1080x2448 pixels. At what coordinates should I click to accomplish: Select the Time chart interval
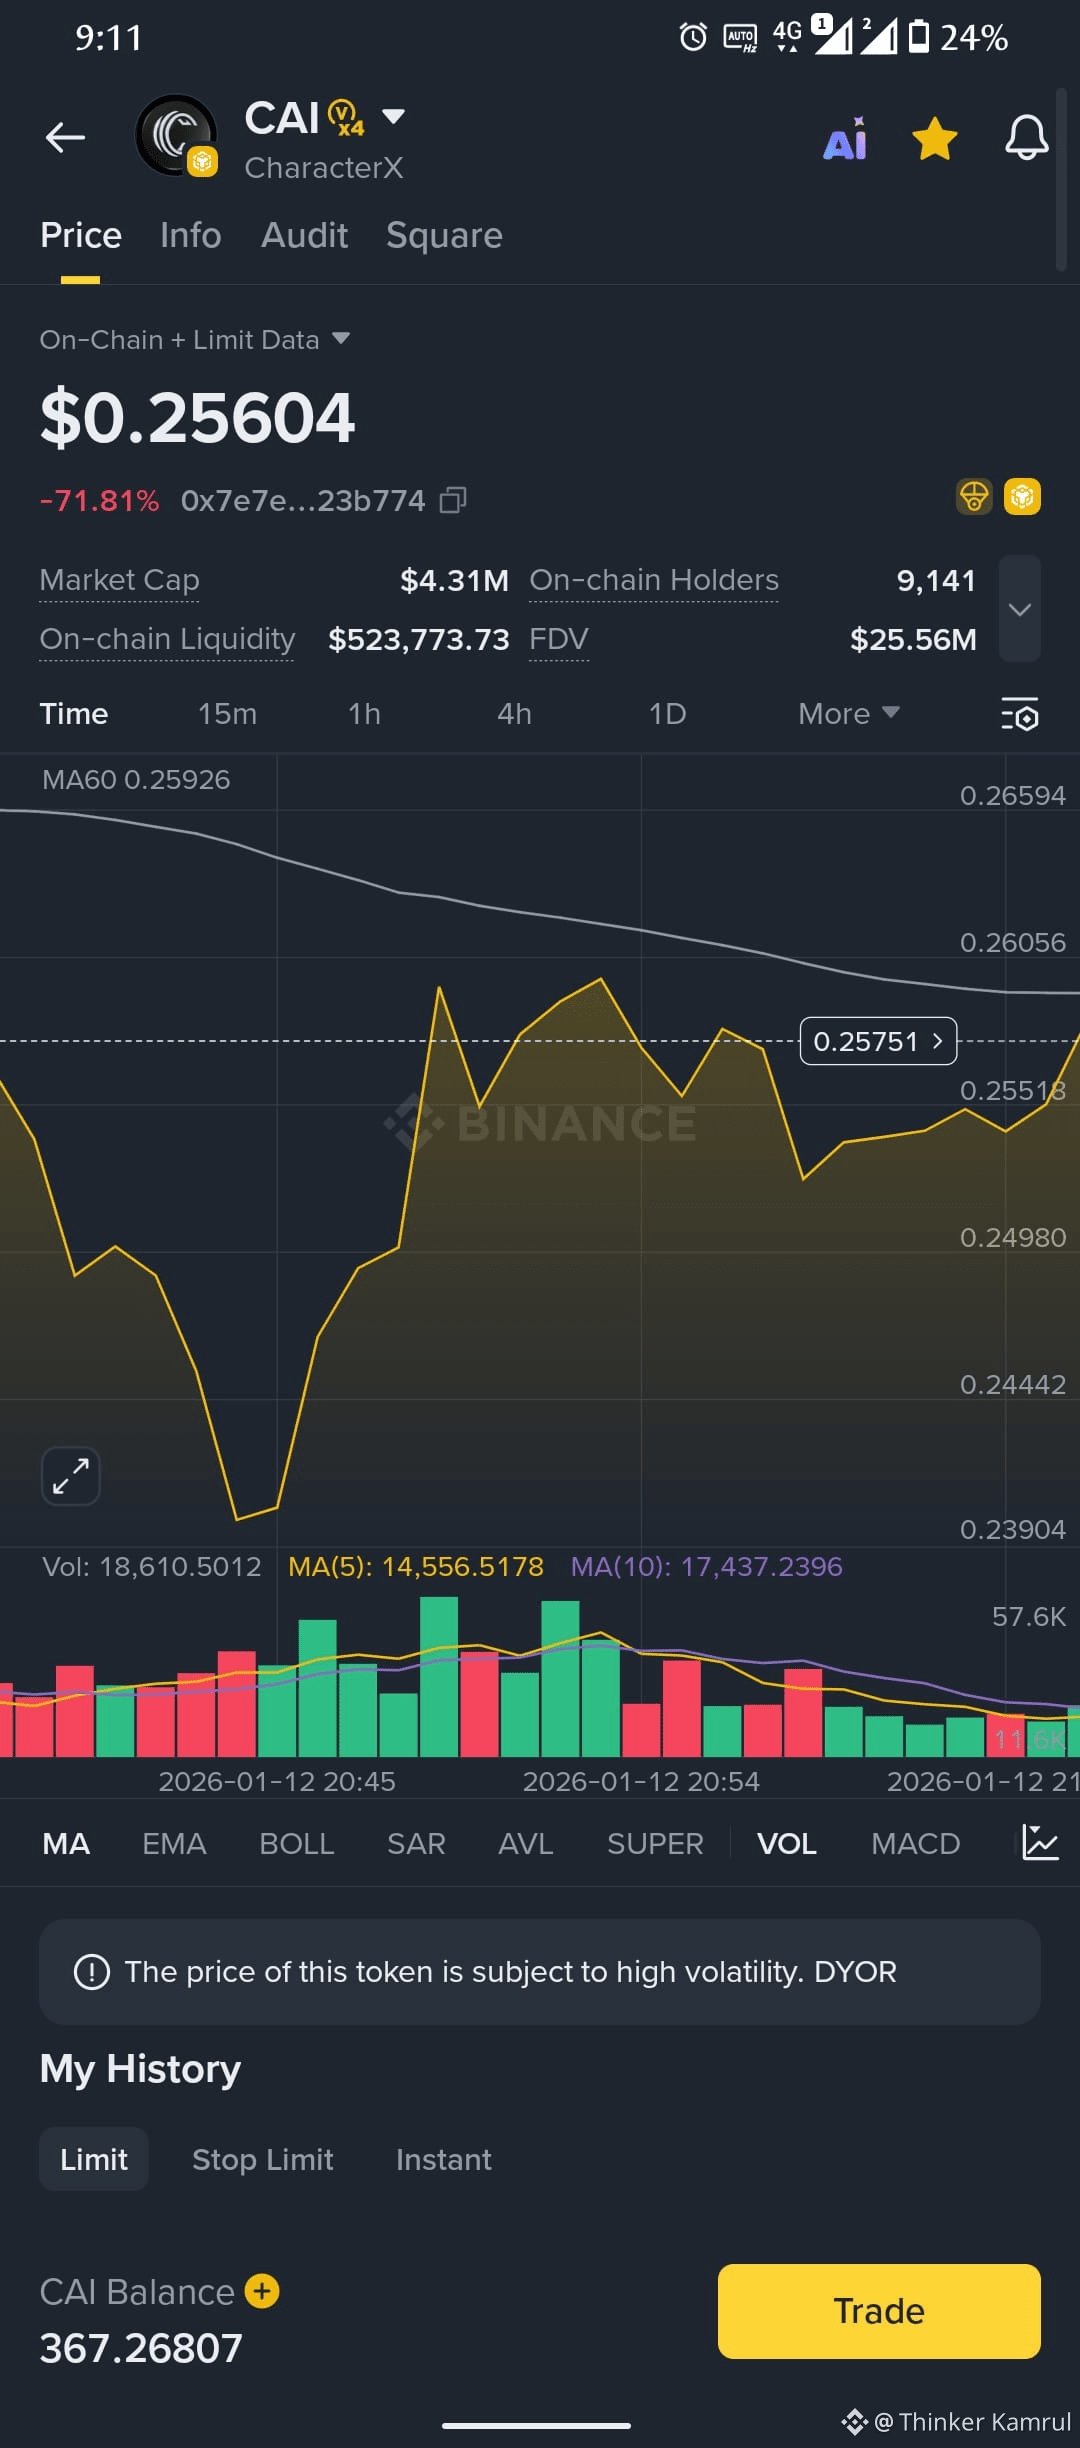pos(74,714)
